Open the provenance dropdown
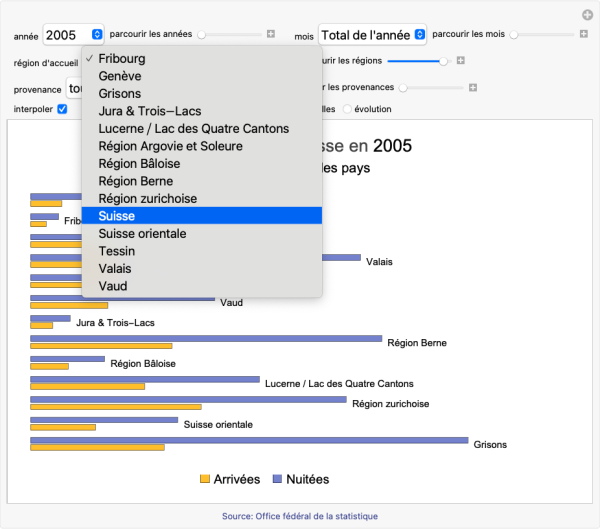Screen dimensions: 600x529 coord(74,88)
